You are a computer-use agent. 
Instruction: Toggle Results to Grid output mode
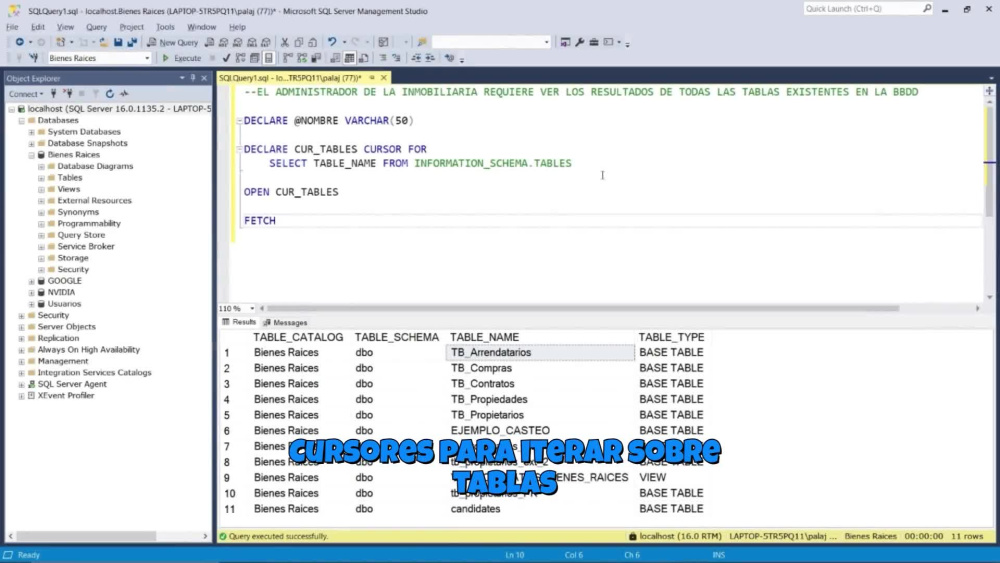pos(349,58)
